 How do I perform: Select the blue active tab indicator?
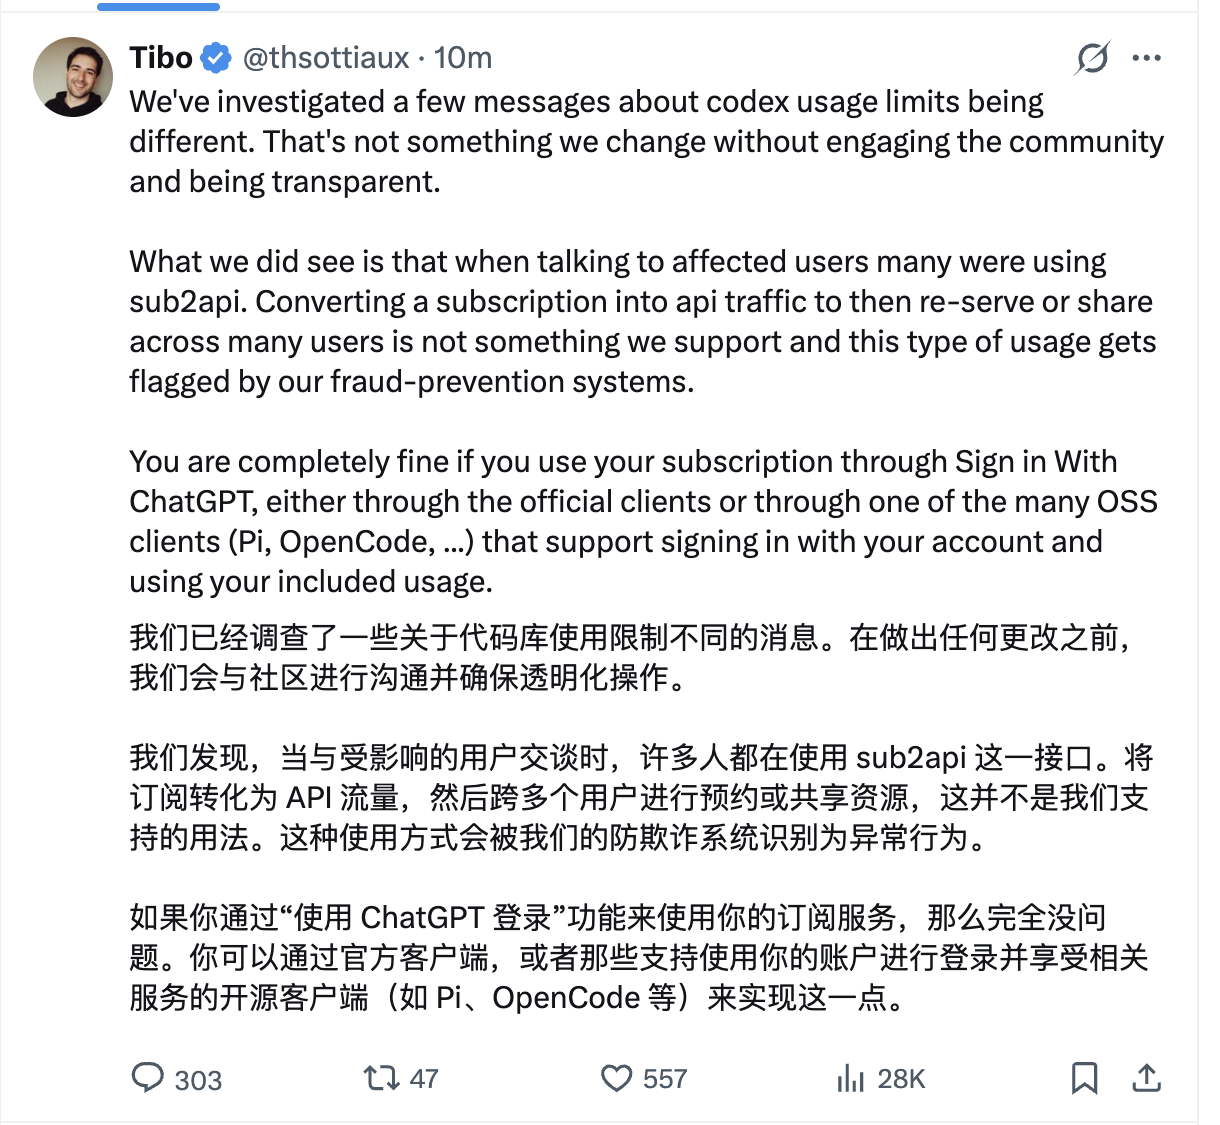(158, 6)
